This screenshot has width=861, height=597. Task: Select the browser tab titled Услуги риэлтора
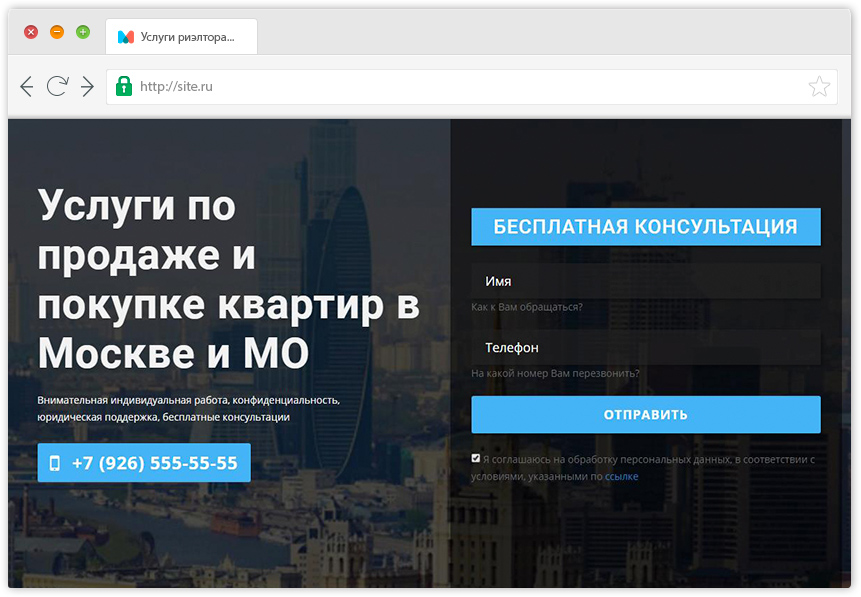tap(180, 36)
